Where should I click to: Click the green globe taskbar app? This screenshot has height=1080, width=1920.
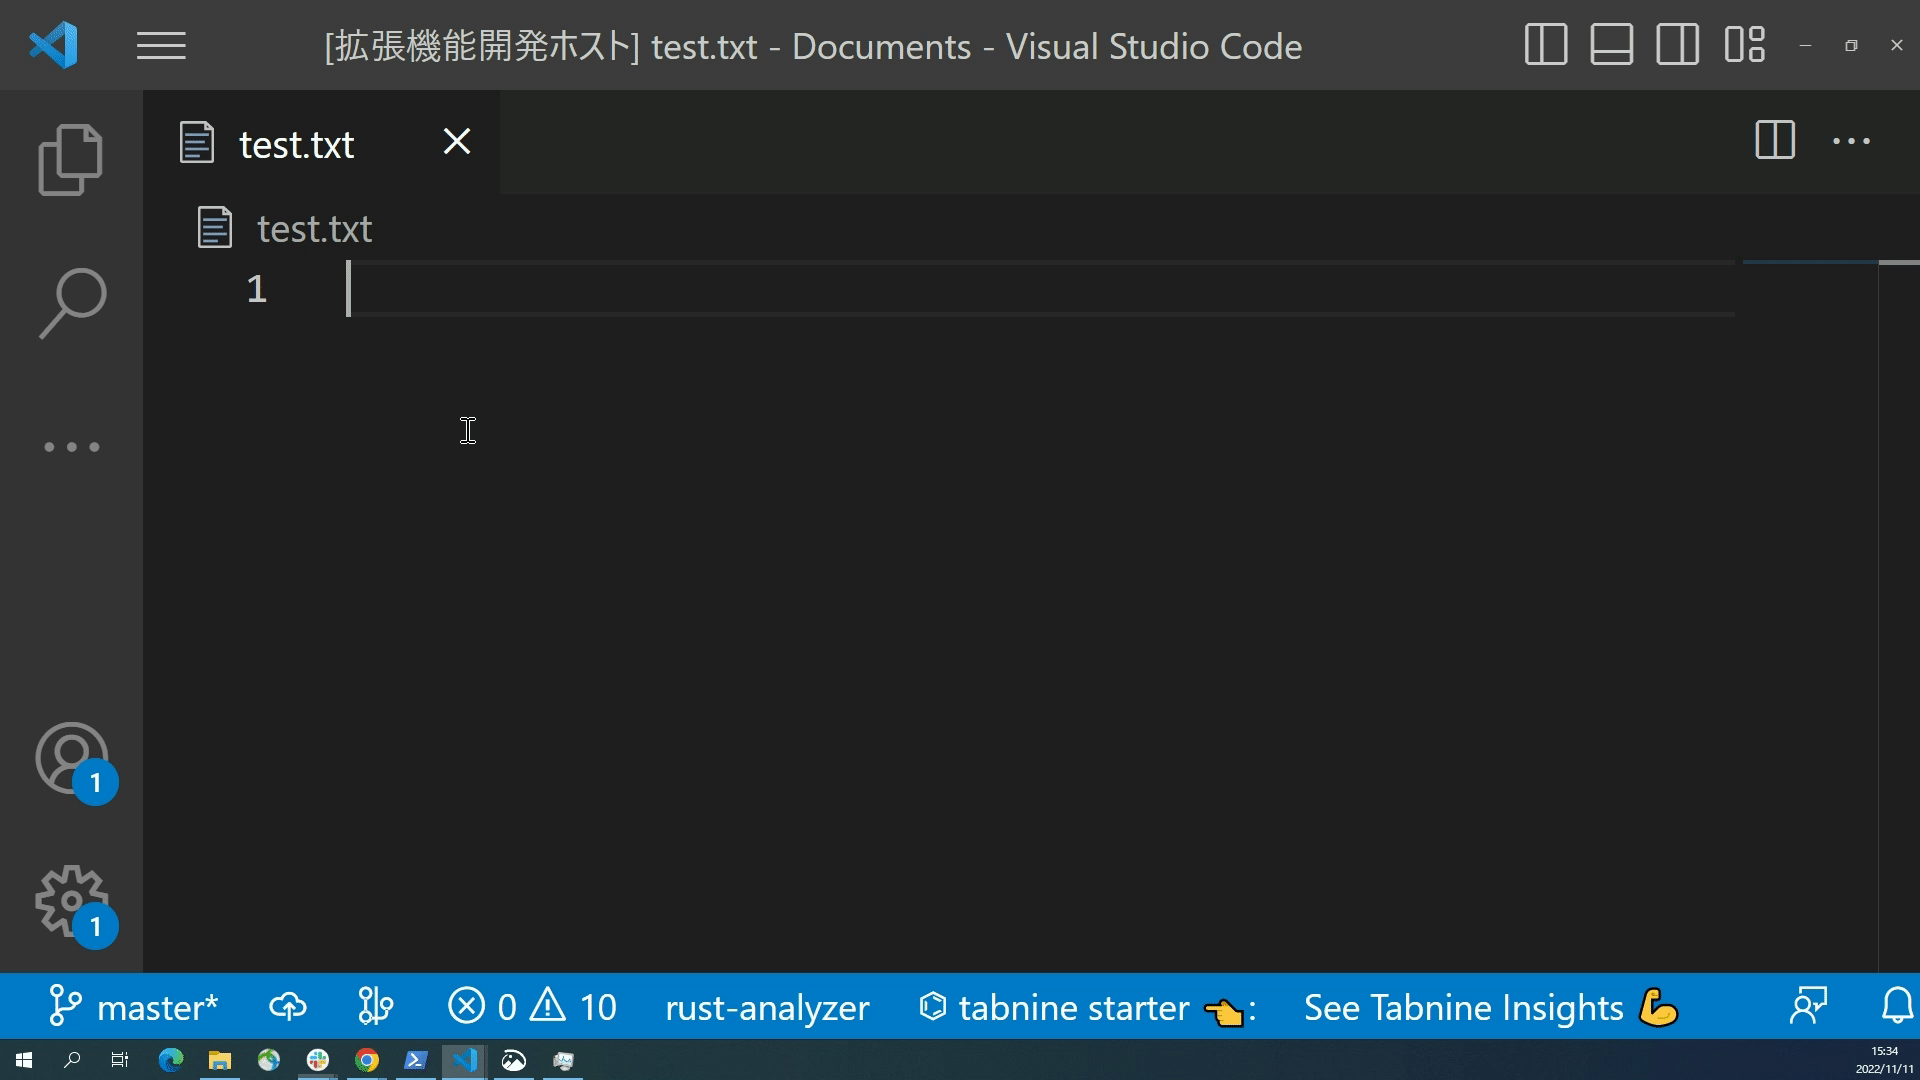coord(269,1060)
